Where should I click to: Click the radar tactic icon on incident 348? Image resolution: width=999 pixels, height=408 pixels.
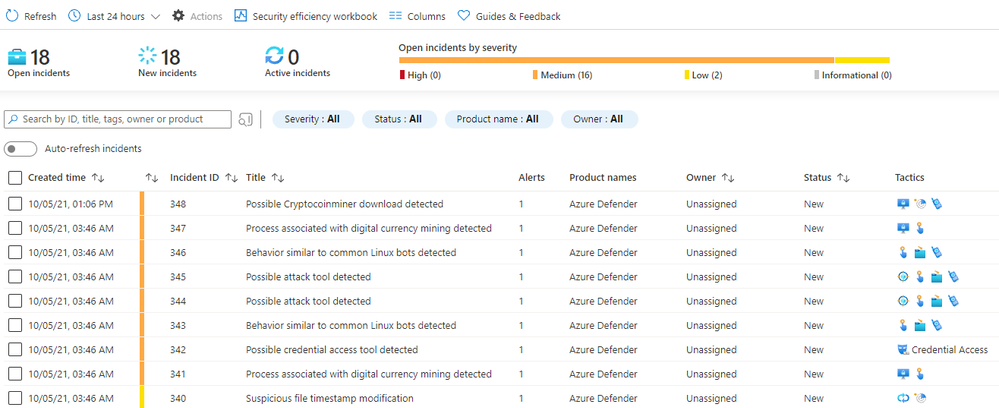919,204
